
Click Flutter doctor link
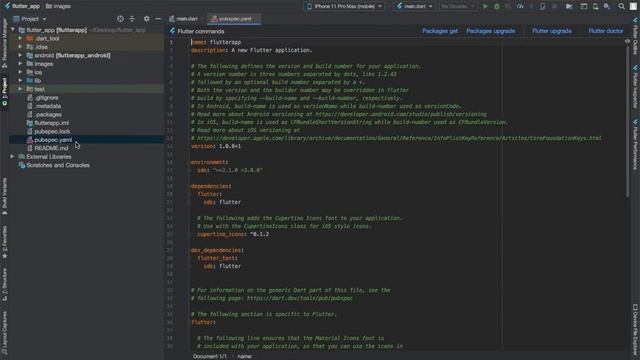pos(606,31)
